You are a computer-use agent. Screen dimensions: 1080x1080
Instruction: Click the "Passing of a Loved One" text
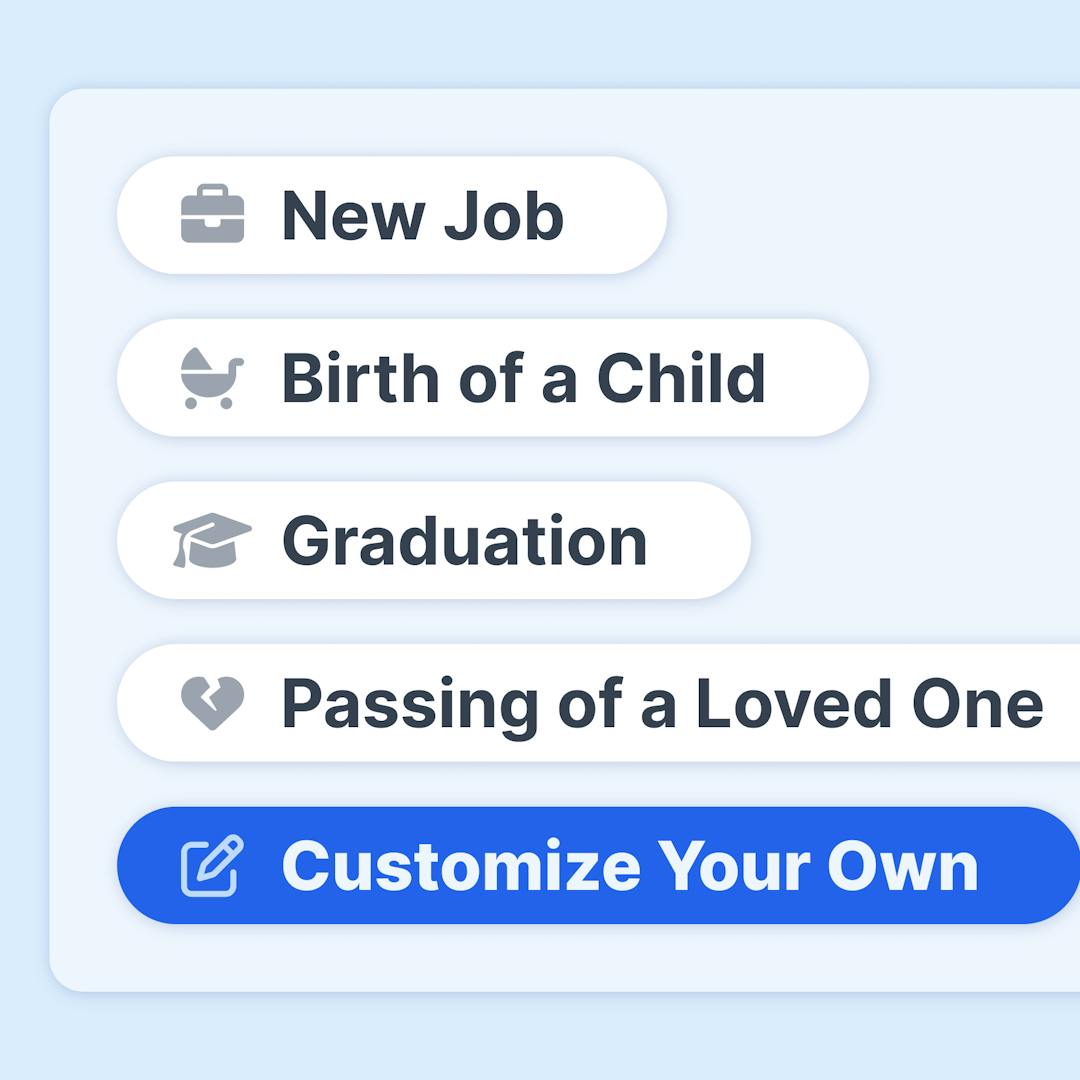pyautogui.click(x=662, y=703)
